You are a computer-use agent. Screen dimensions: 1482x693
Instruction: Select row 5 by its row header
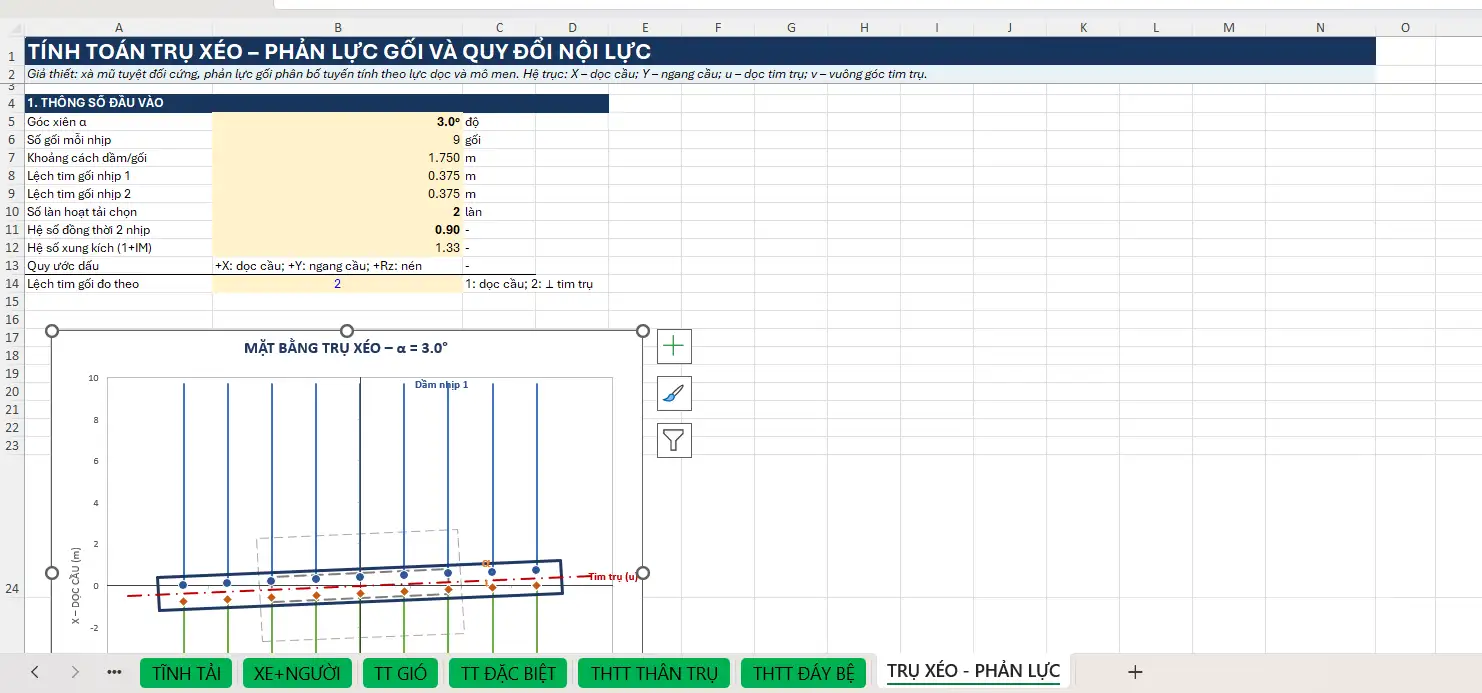pos(12,122)
